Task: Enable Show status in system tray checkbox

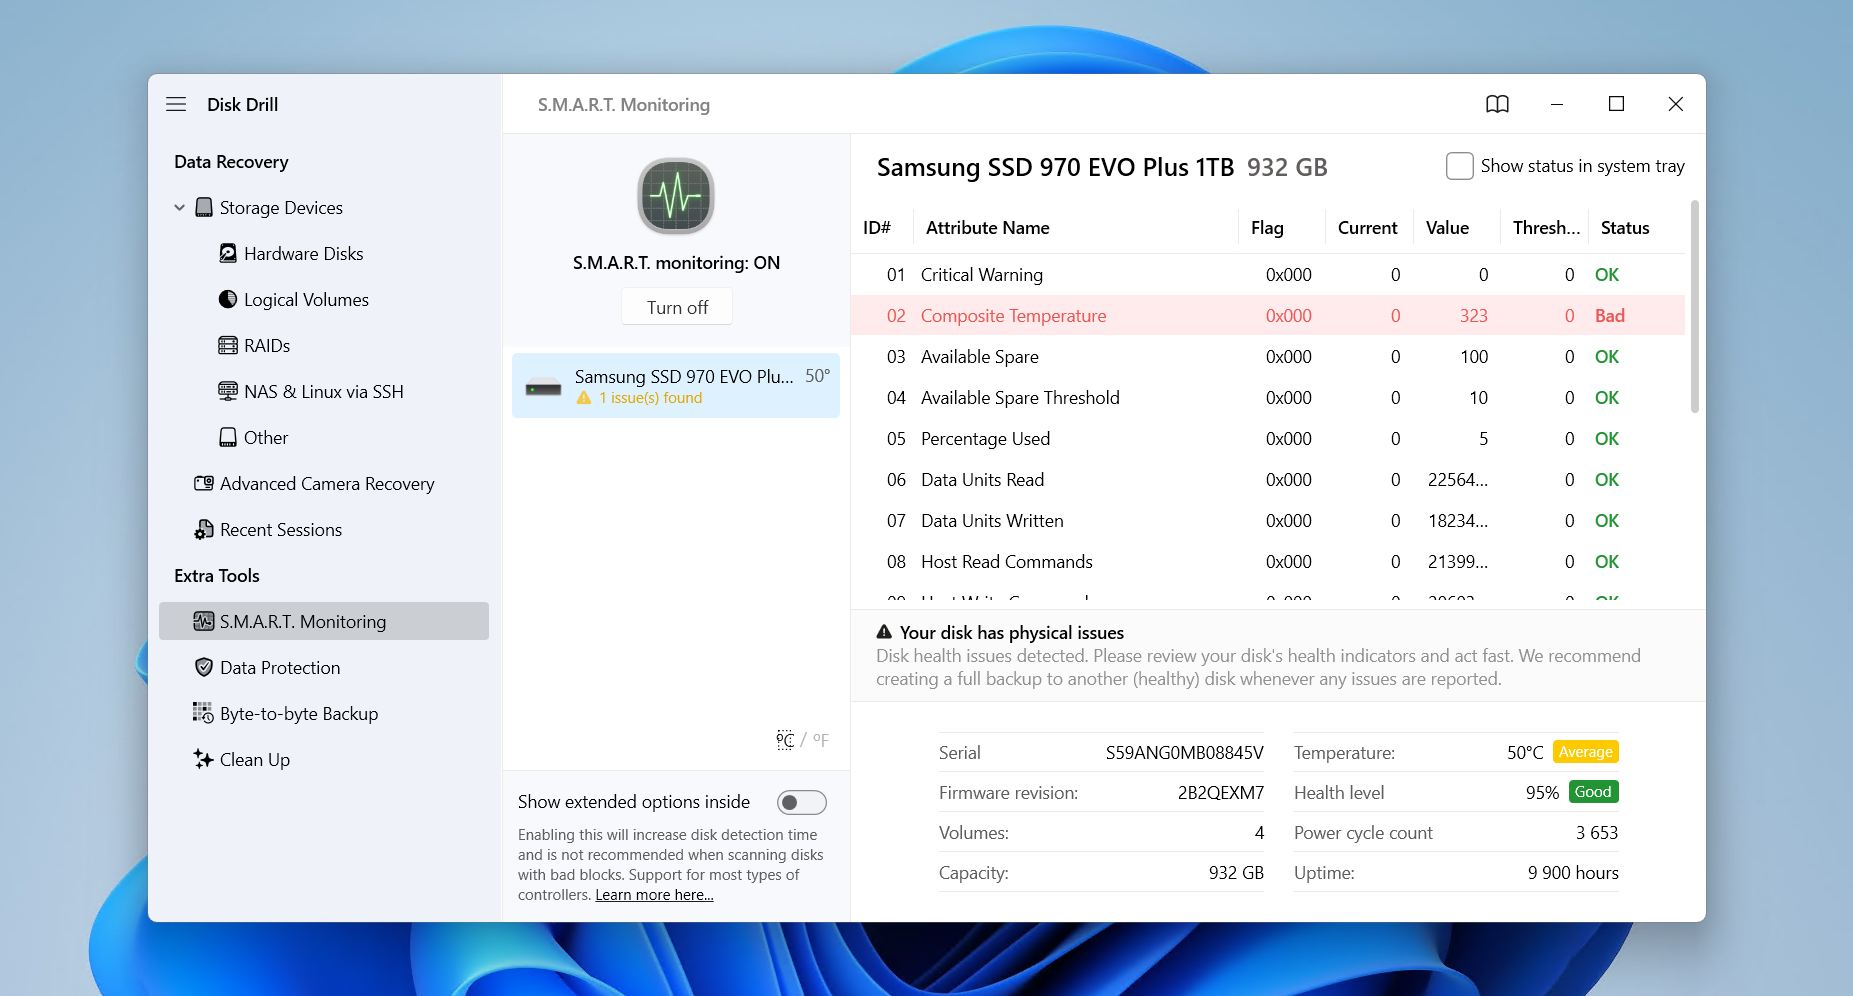Action: [1459, 166]
